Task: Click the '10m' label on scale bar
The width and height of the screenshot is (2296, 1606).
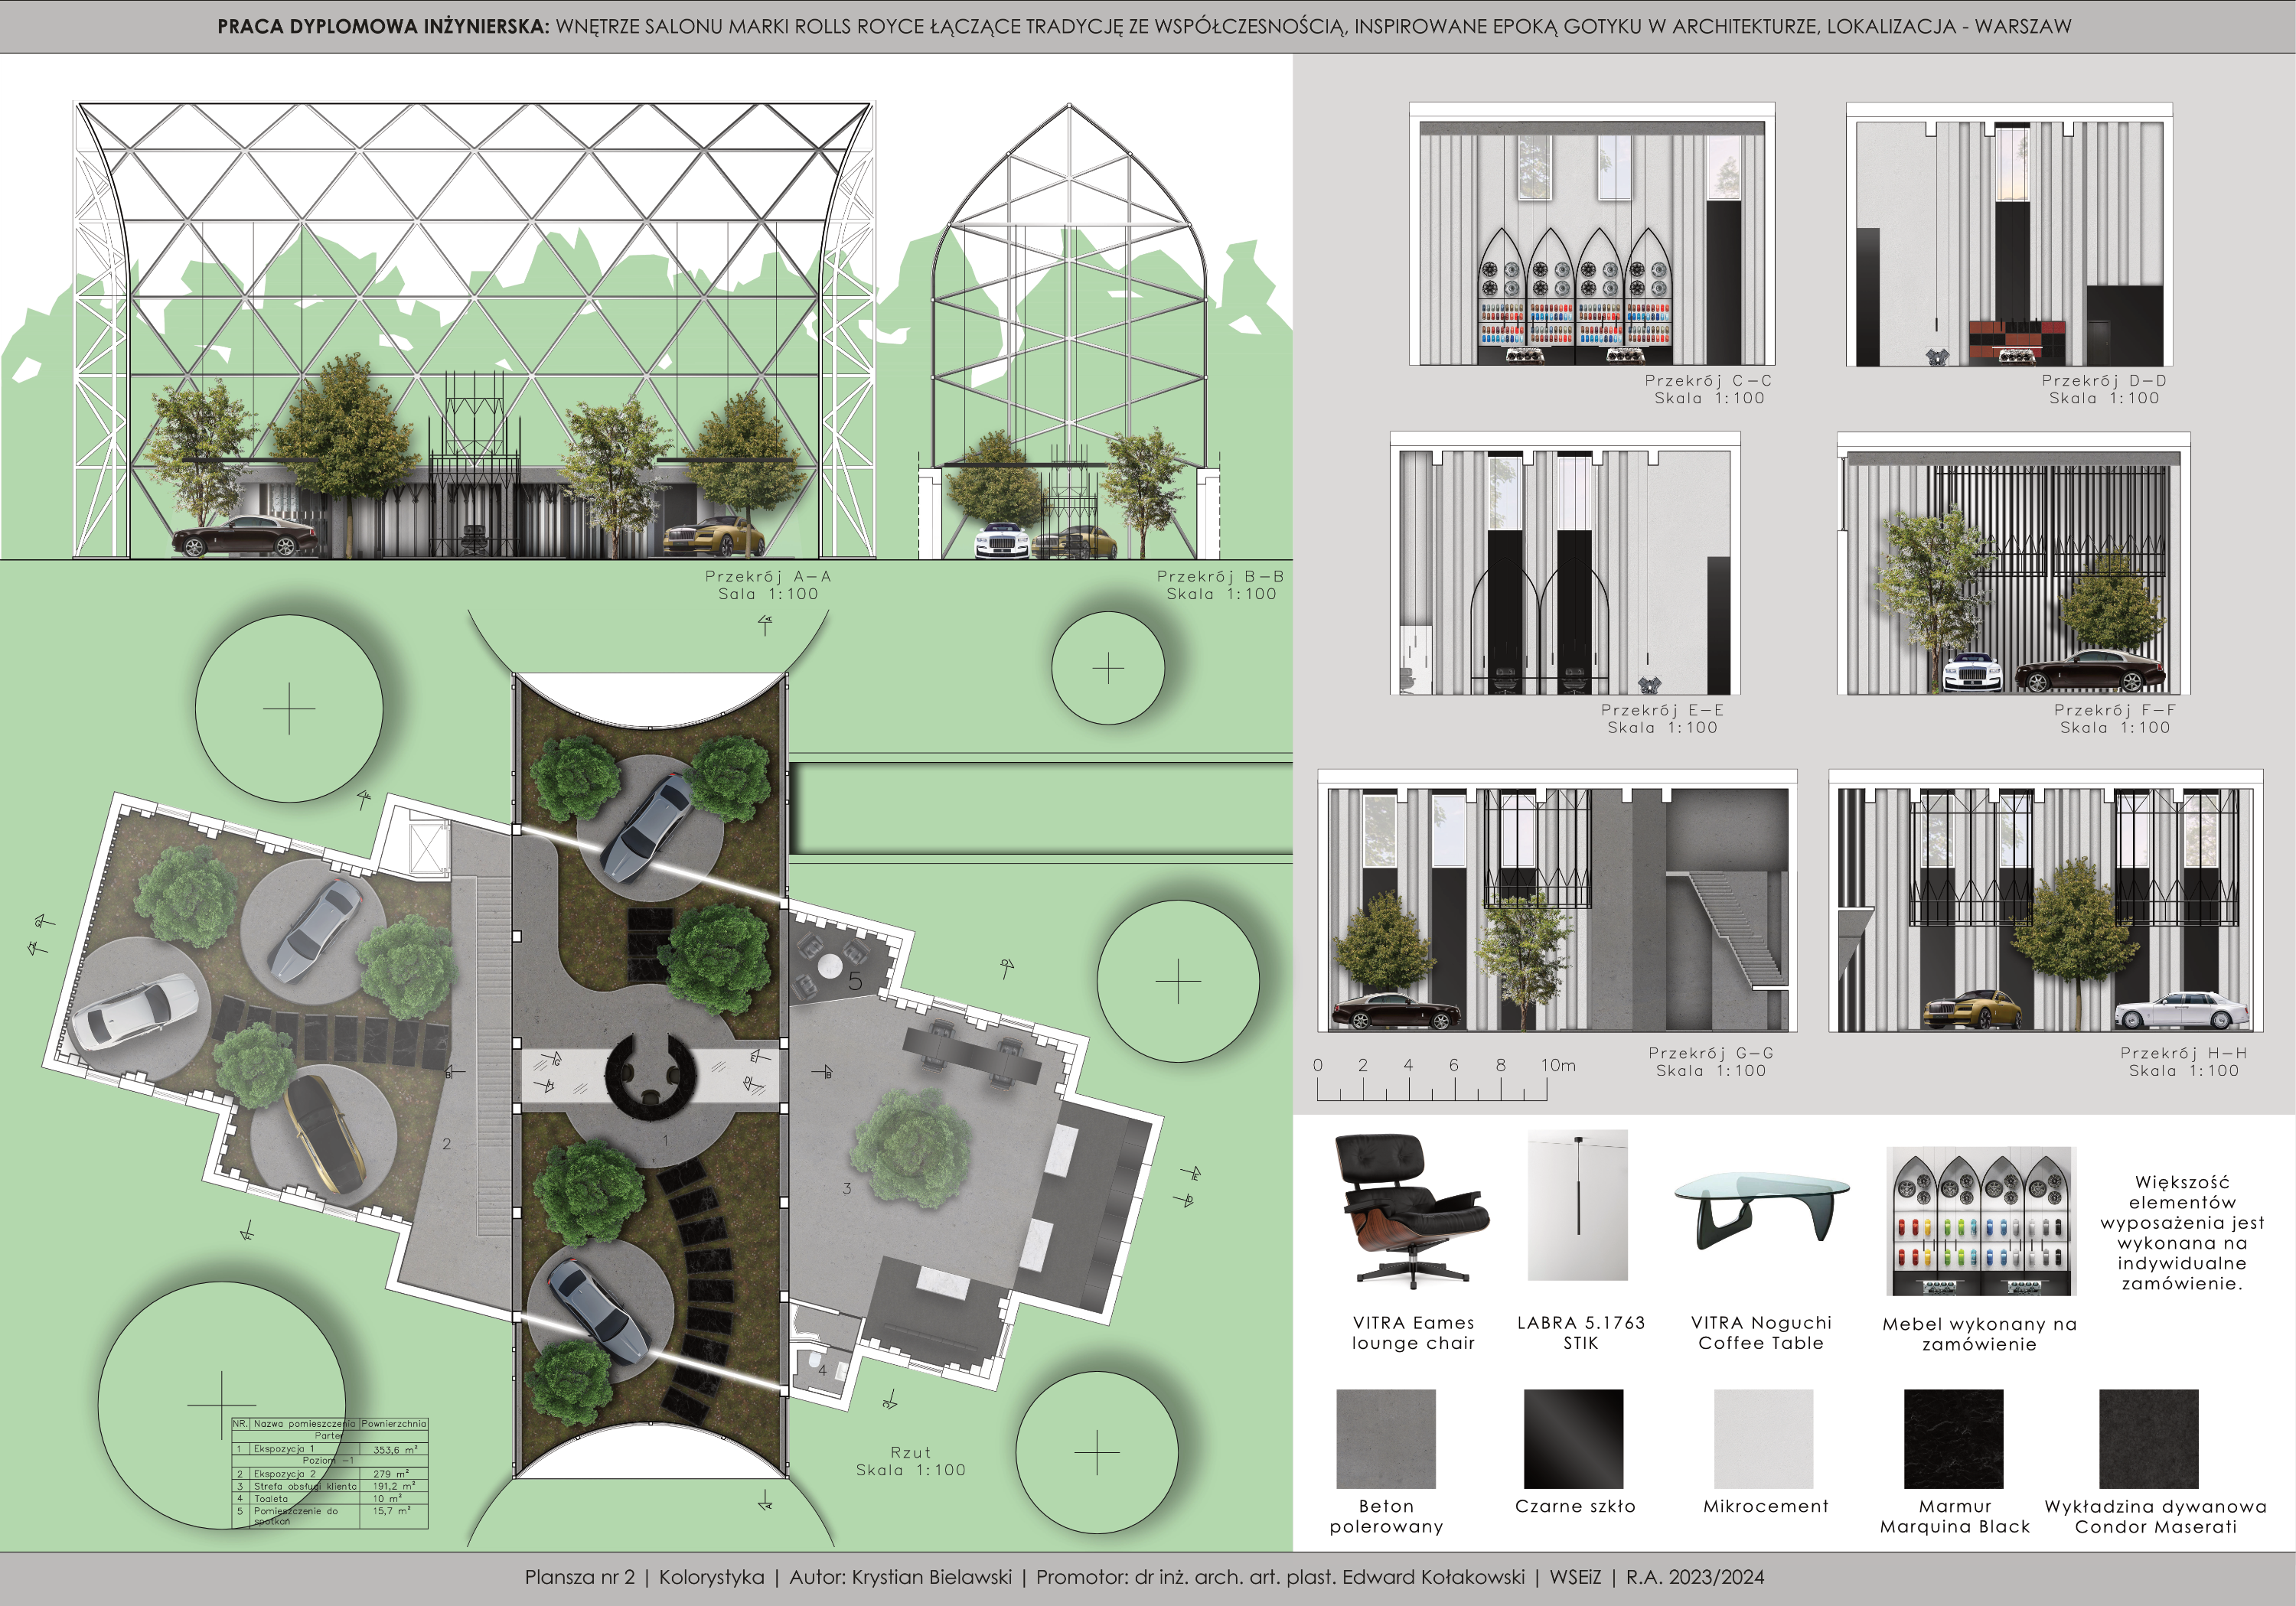Action: click(1558, 1065)
